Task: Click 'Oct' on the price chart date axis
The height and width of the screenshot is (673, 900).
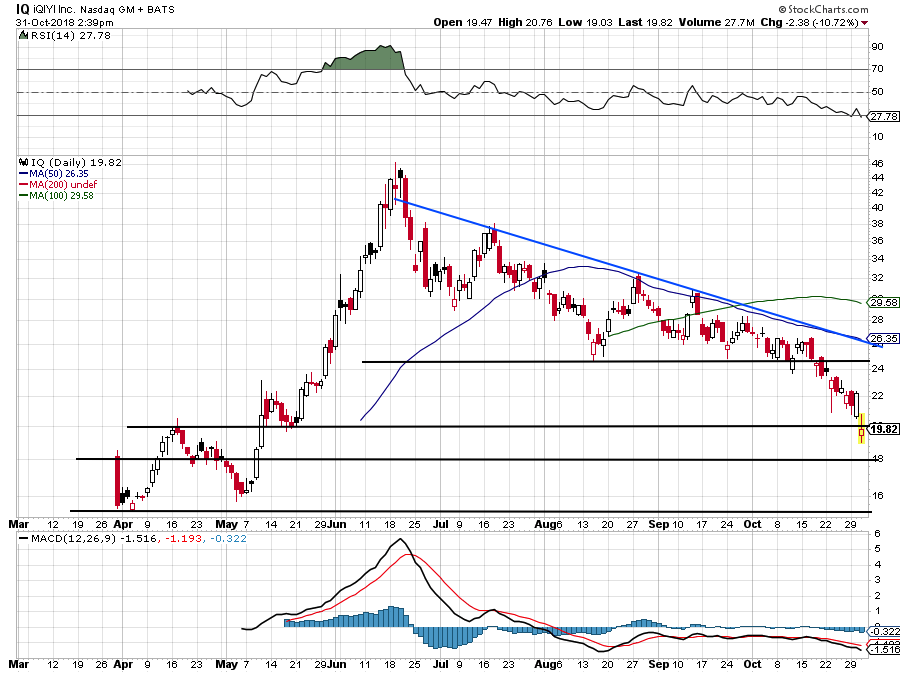Action: pyautogui.click(x=752, y=524)
